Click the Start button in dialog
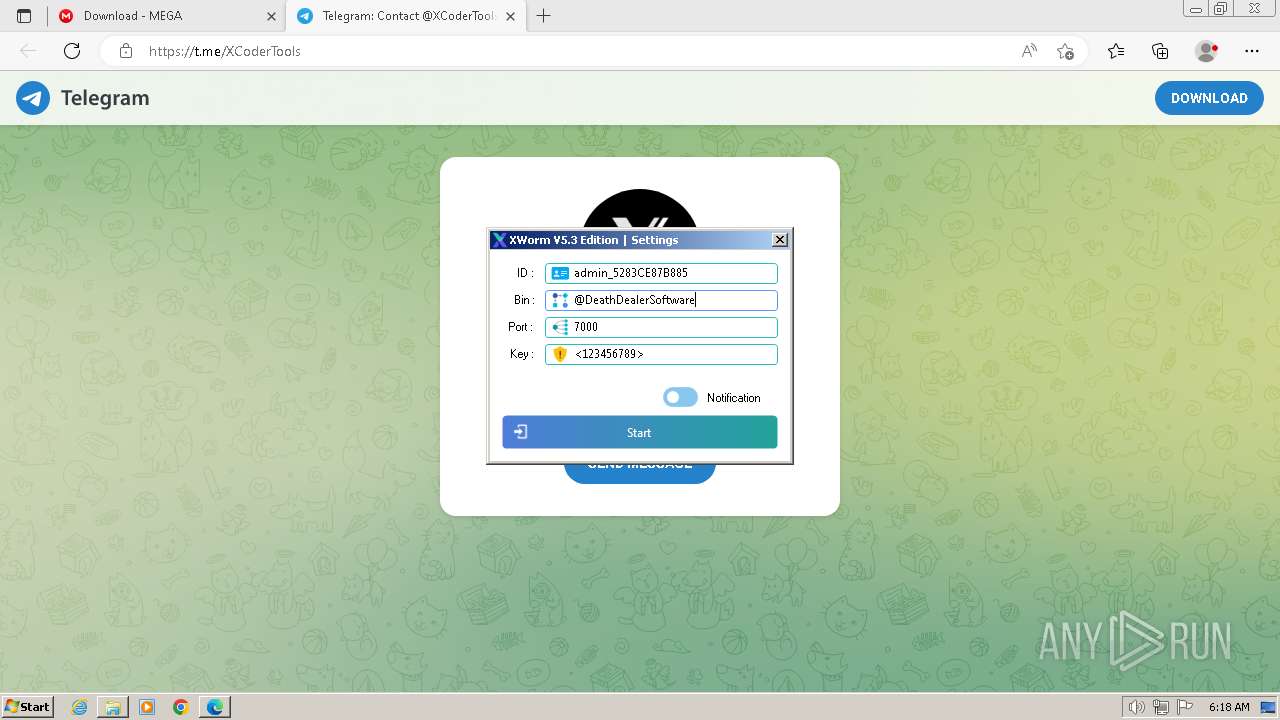1280x720 pixels. click(640, 432)
